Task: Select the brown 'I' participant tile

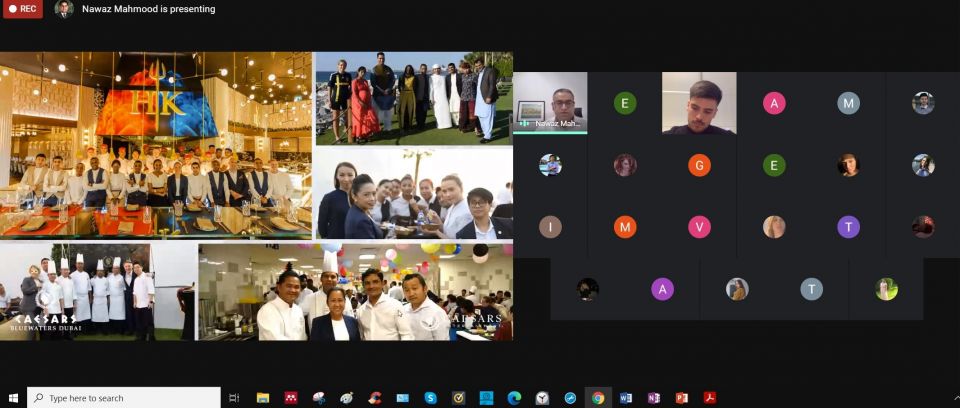Action: click(550, 227)
